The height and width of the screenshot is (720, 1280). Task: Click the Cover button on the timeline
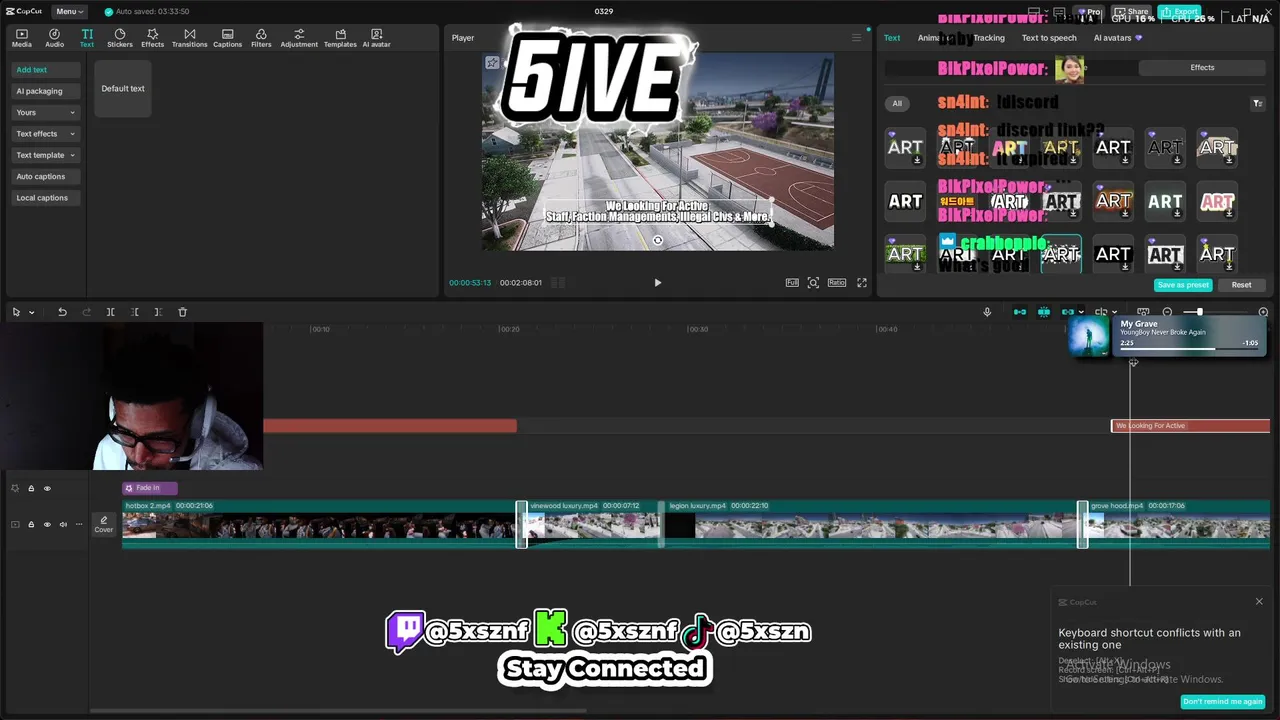[104, 524]
